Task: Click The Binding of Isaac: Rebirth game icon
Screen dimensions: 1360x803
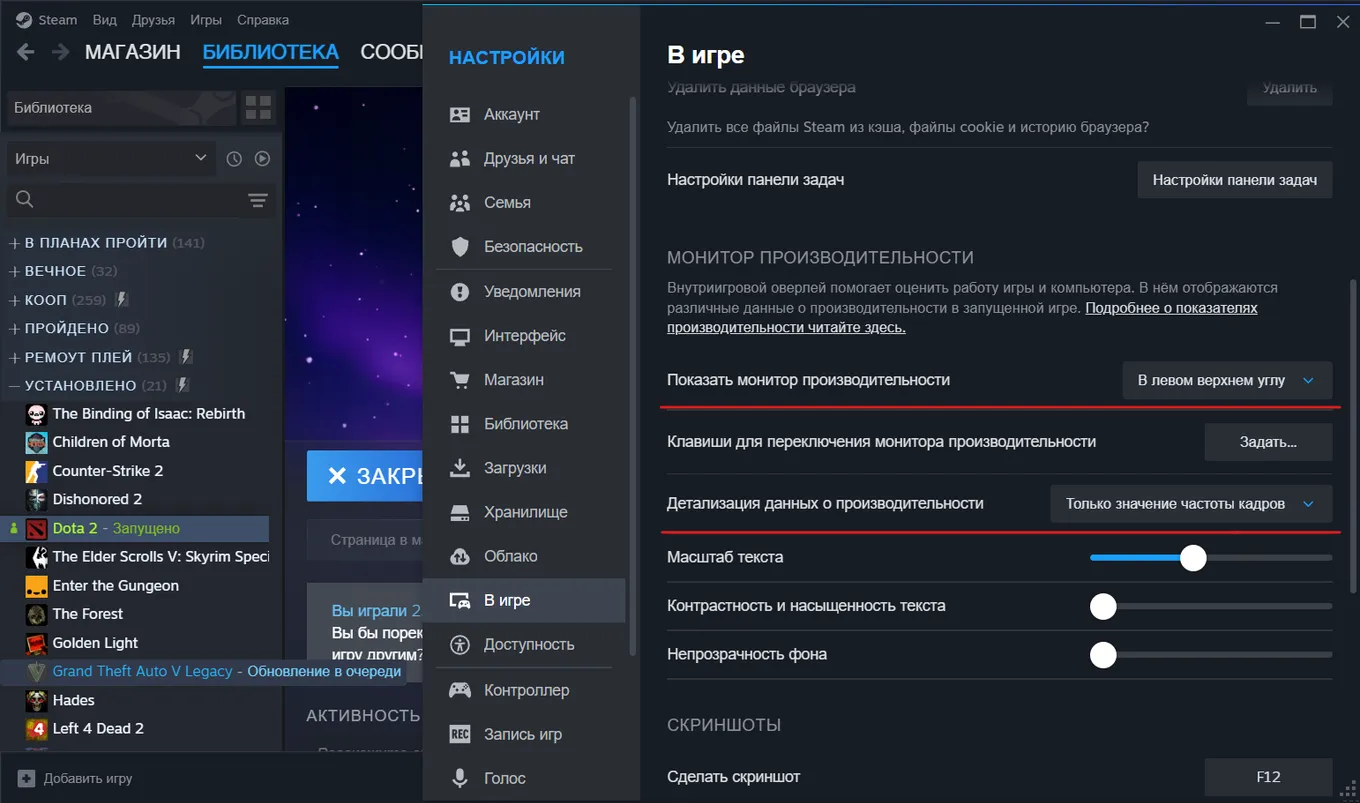Action: [x=36, y=414]
